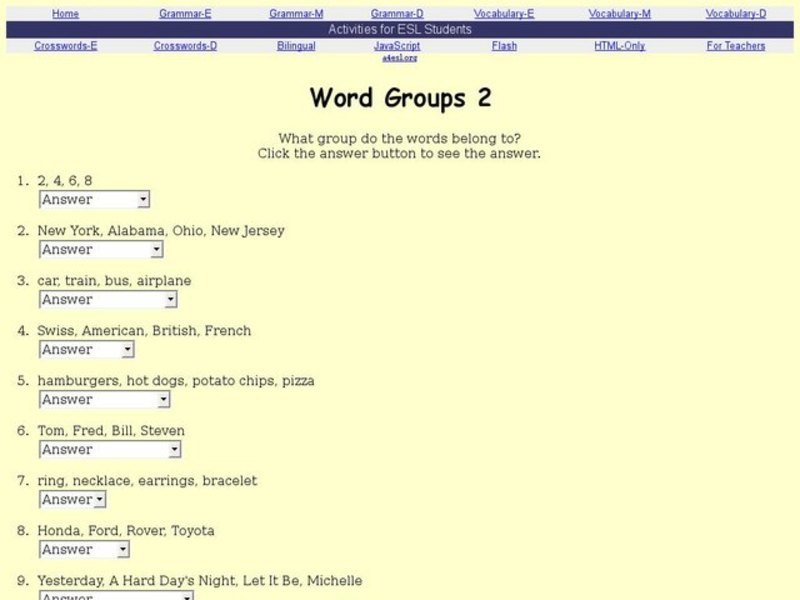Open the Answer dropdown for the states question
This screenshot has width=800, height=600.
point(100,249)
